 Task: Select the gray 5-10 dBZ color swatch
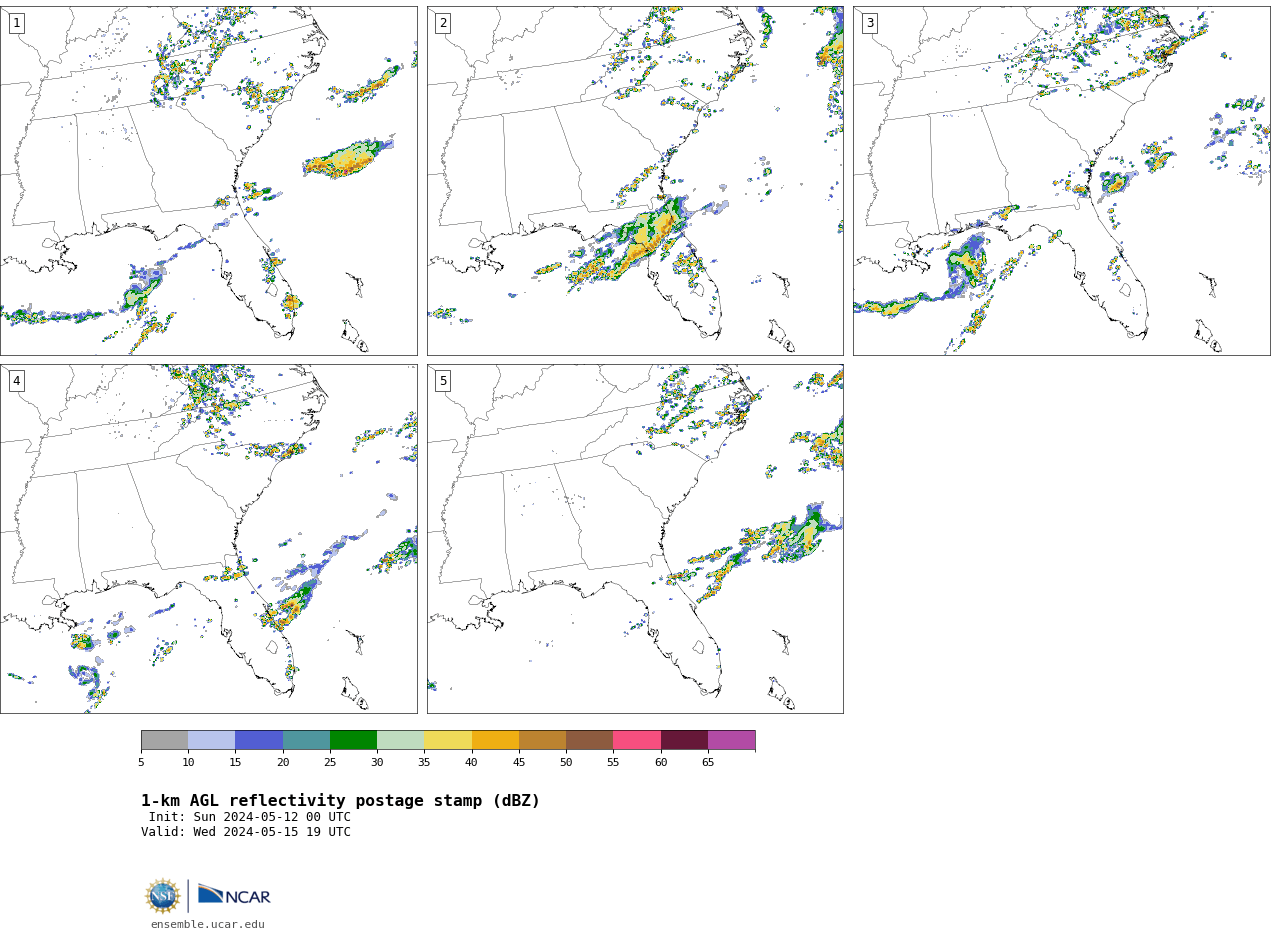[x=164, y=740]
